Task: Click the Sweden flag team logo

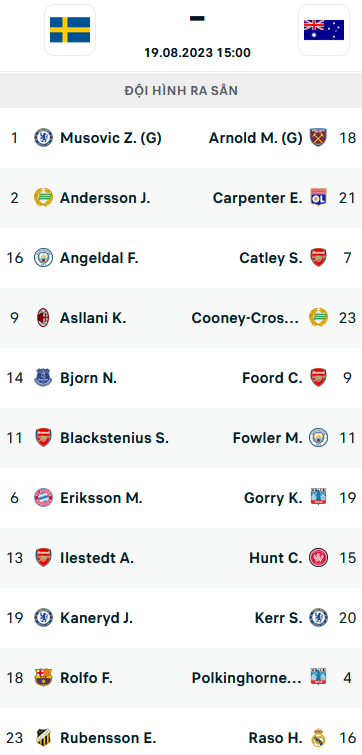Action: point(70,30)
